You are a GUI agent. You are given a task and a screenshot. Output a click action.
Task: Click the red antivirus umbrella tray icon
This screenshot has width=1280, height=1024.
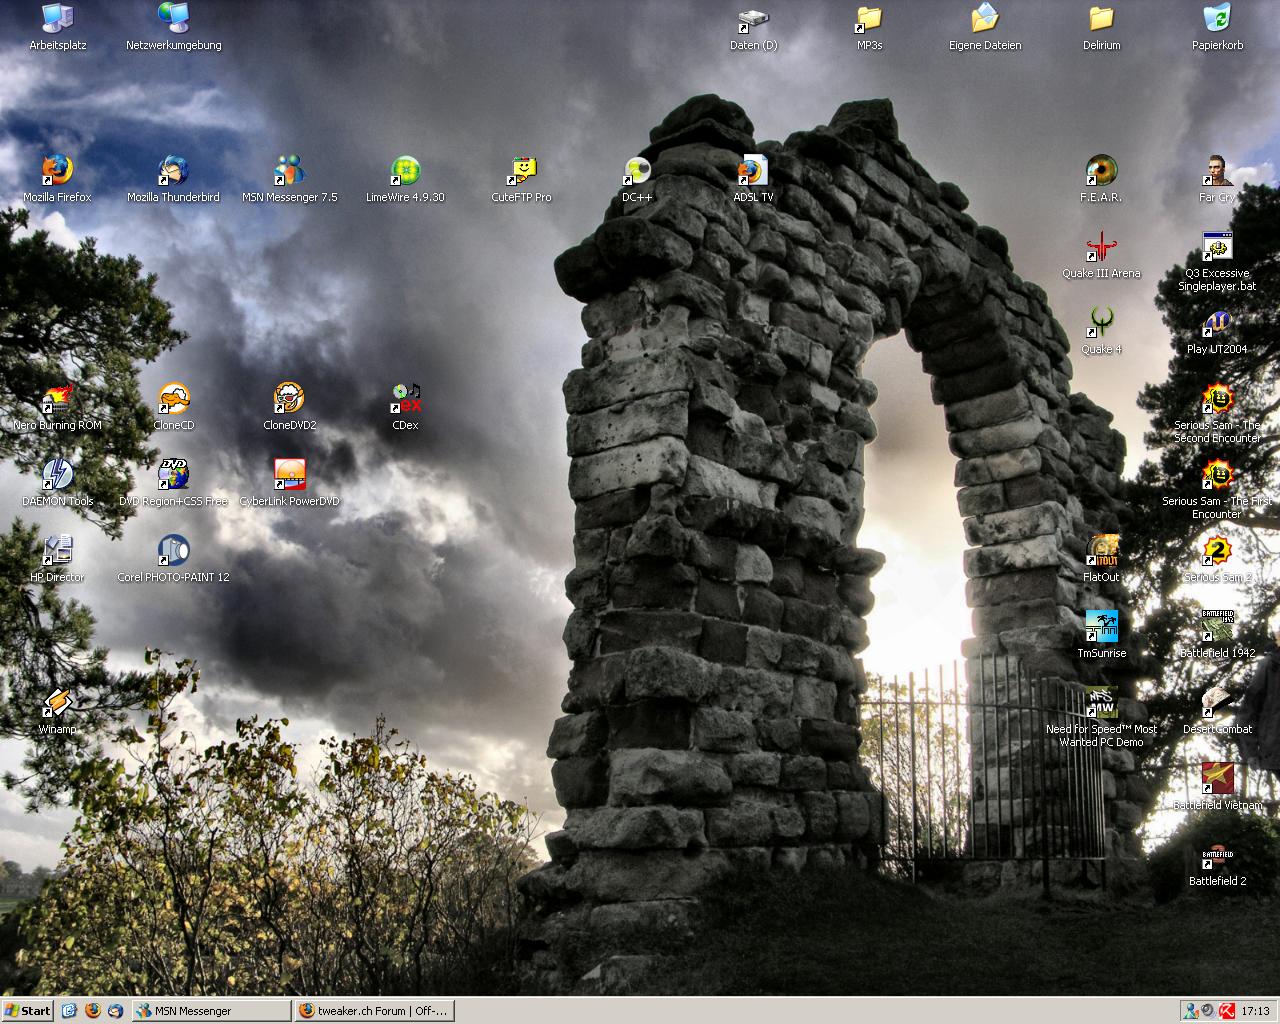[x=1225, y=1011]
